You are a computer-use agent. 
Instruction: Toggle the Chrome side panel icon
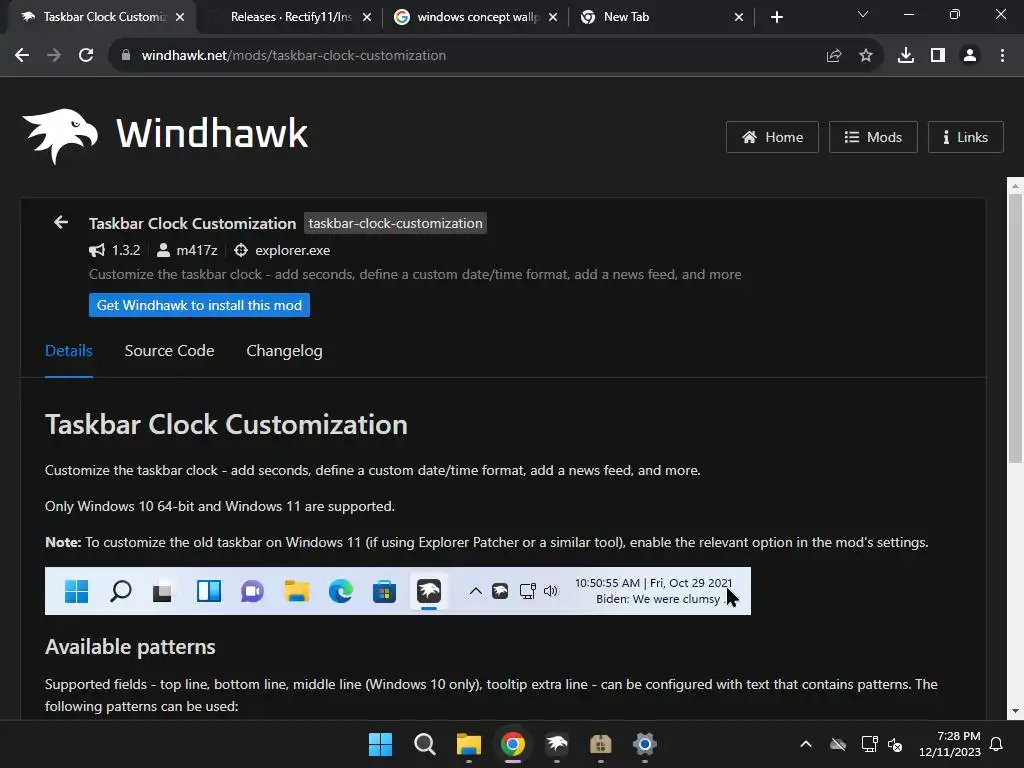tap(938, 56)
